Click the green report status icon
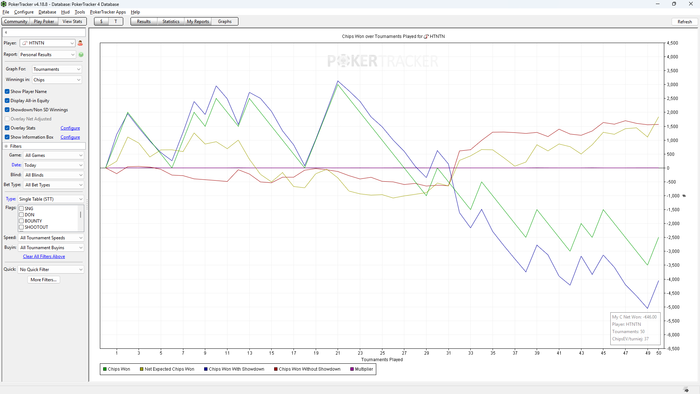Screen dimensions: 700x394 [81, 55]
